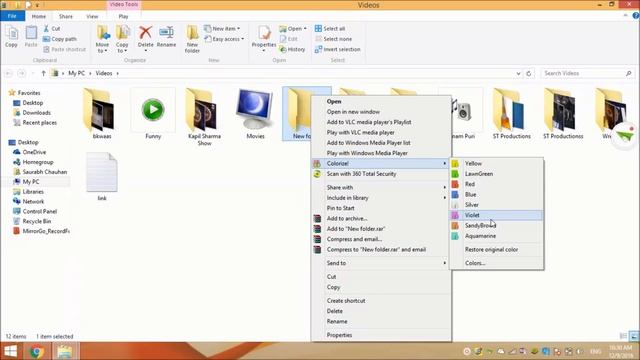
Task: Open the Easy access dropdown
Action: tap(224, 39)
